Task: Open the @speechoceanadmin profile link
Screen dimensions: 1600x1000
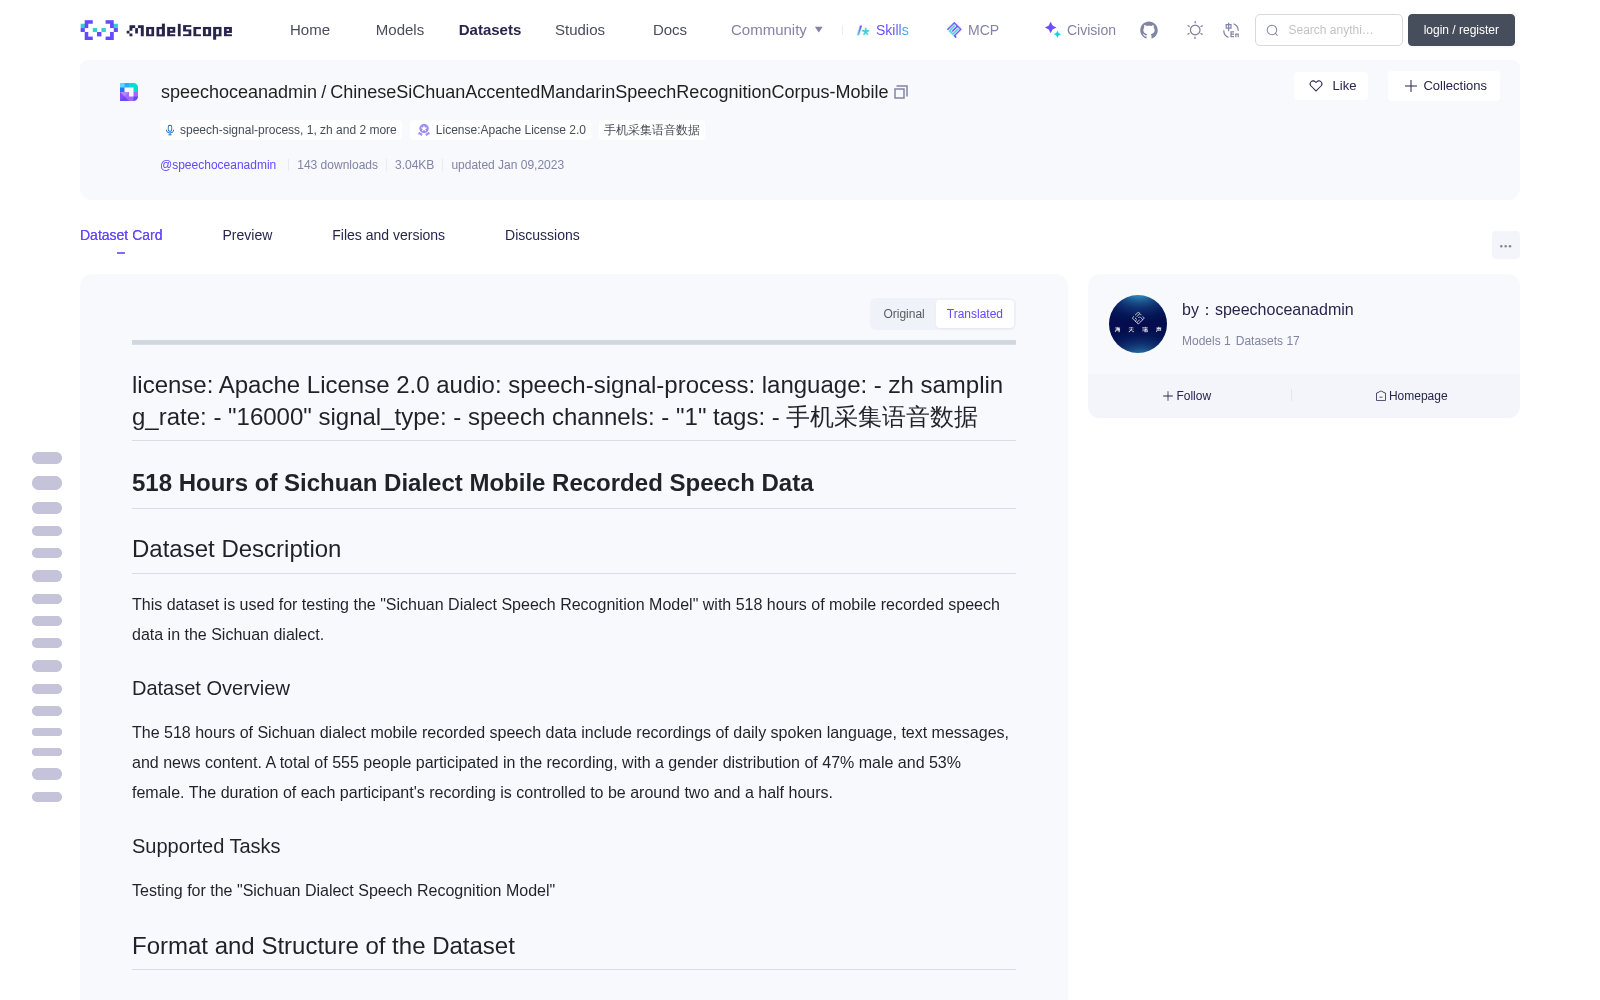Action: [x=218, y=165]
